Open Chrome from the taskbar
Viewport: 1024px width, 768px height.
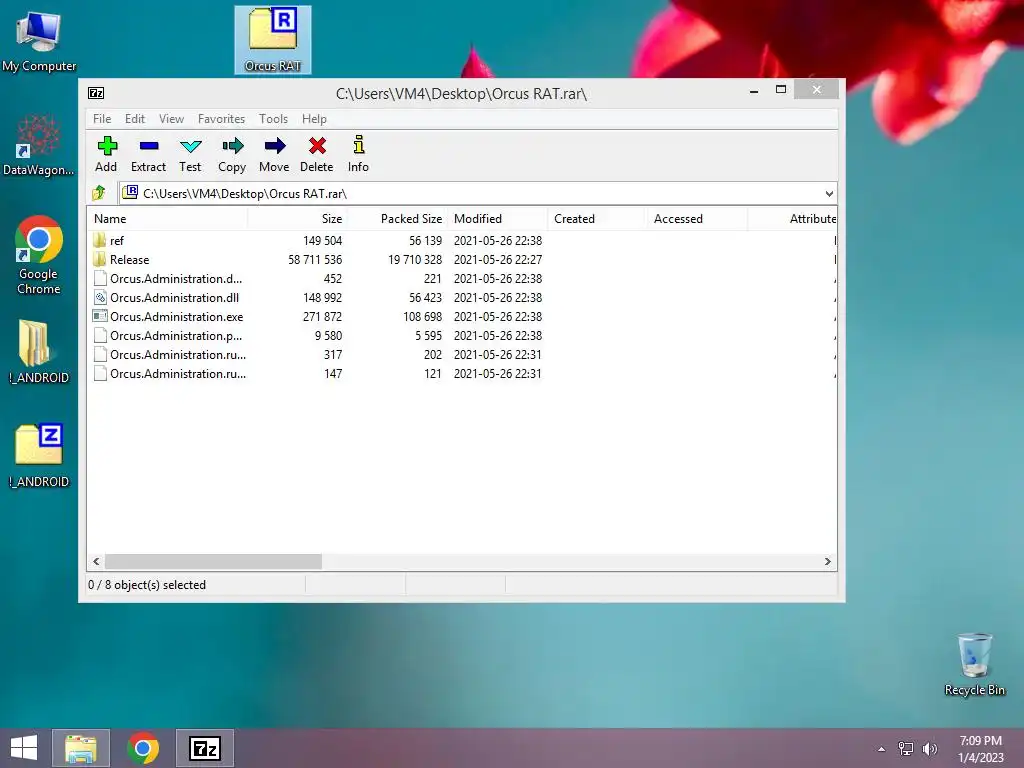(143, 748)
